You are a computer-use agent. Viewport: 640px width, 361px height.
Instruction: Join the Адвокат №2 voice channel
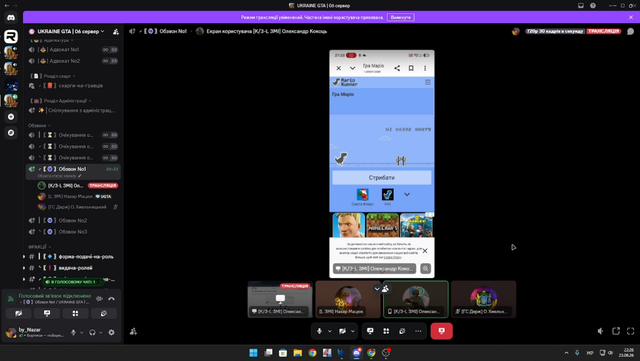[73, 61]
